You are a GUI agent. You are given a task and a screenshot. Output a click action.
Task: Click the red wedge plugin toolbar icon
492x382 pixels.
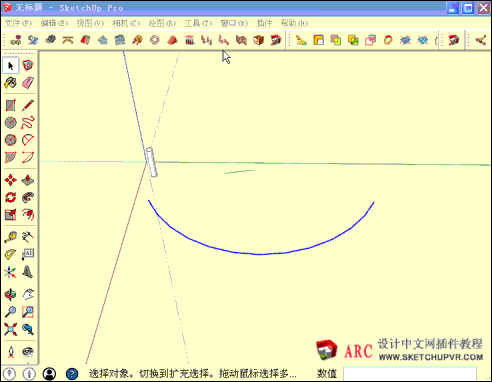172,40
